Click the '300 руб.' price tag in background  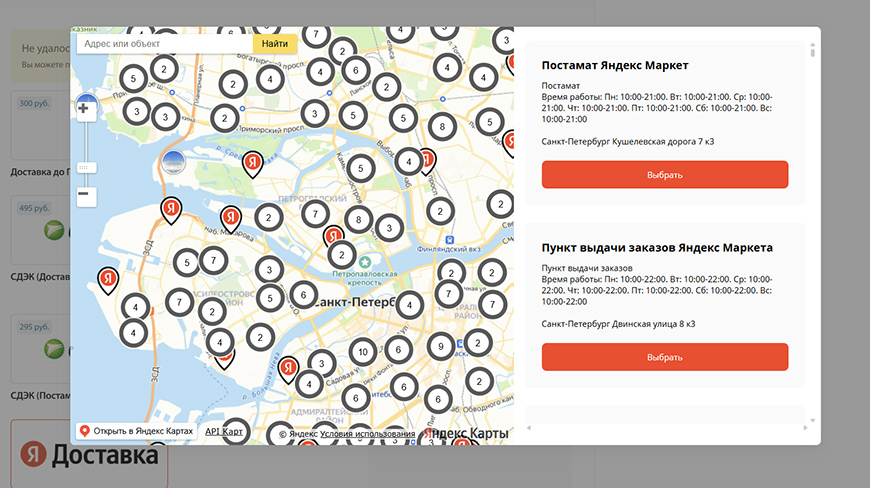[34, 103]
